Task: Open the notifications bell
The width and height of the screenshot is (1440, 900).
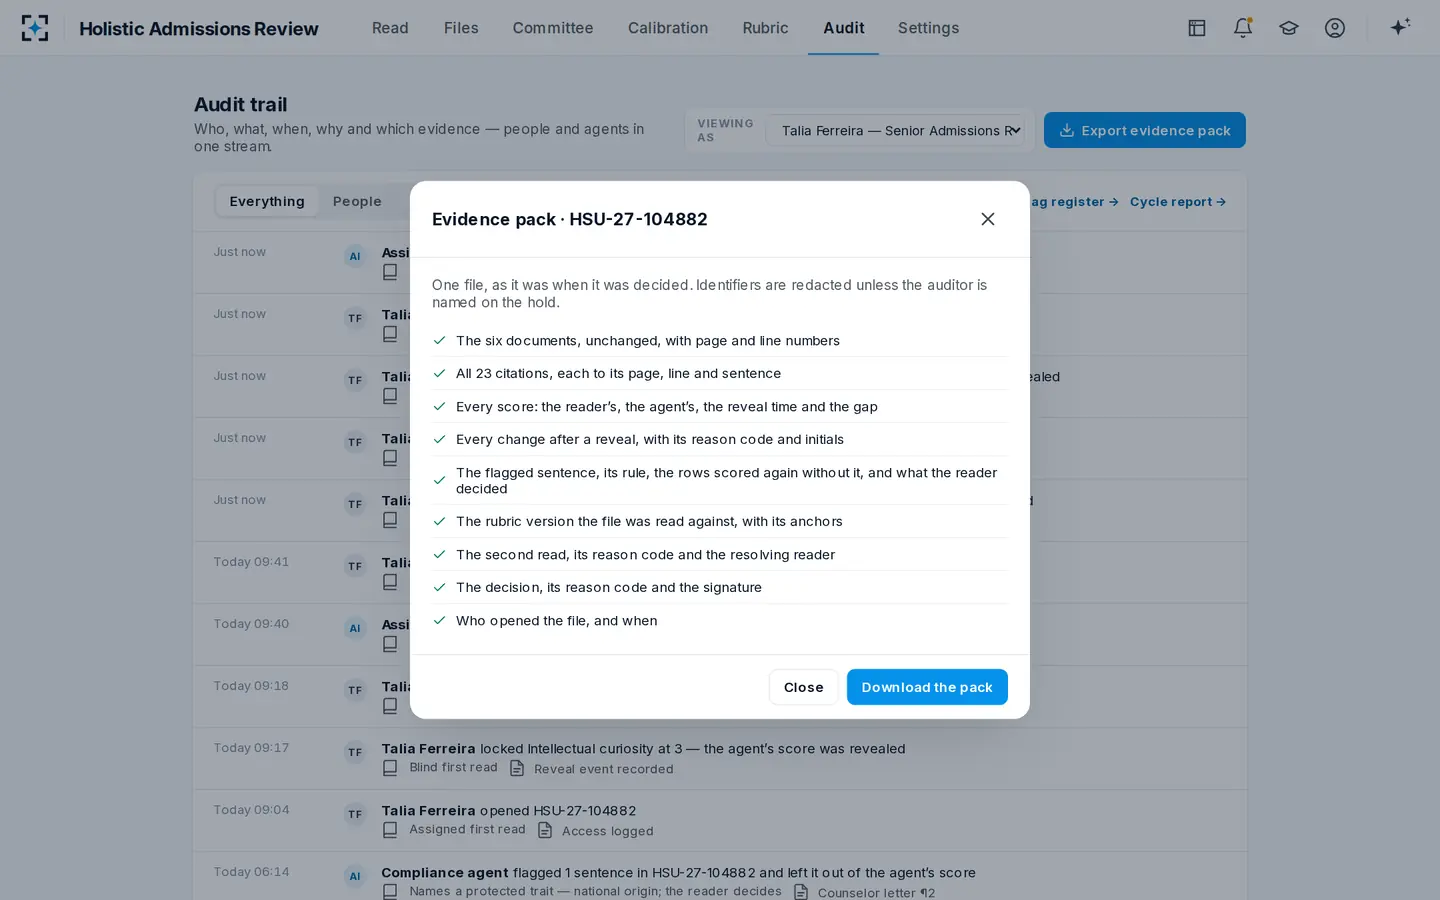Action: 1243,28
